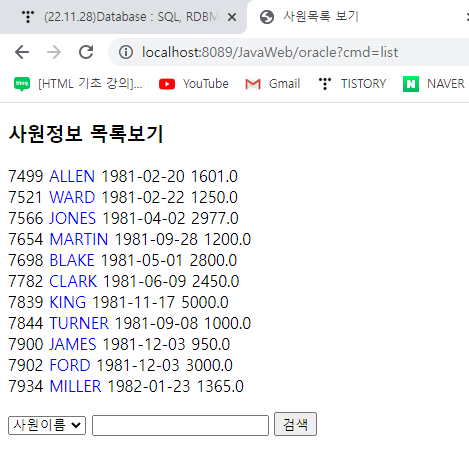Viewport: 469px width, 473px height.
Task: Close the Database SQL RDBMS tab
Action: tap(232, 17)
